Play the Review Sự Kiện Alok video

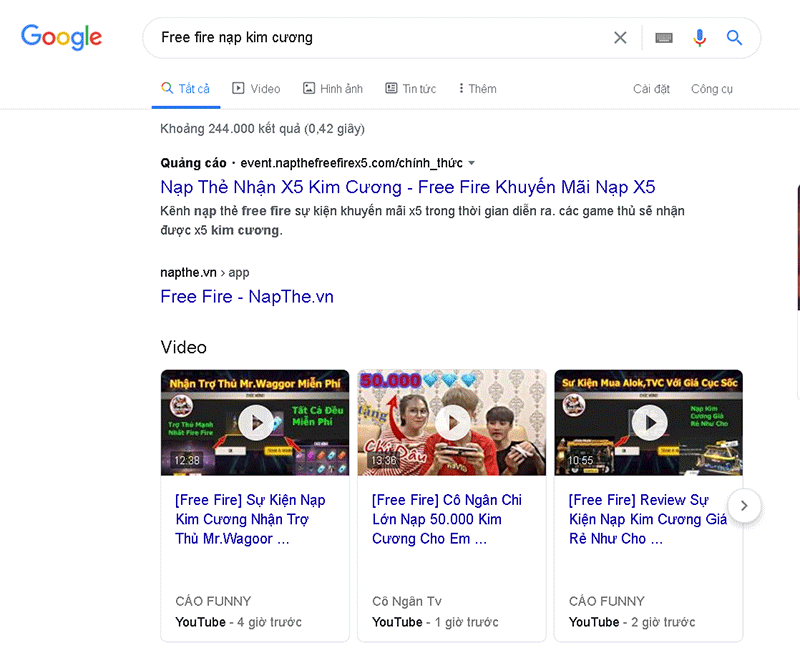pos(649,422)
